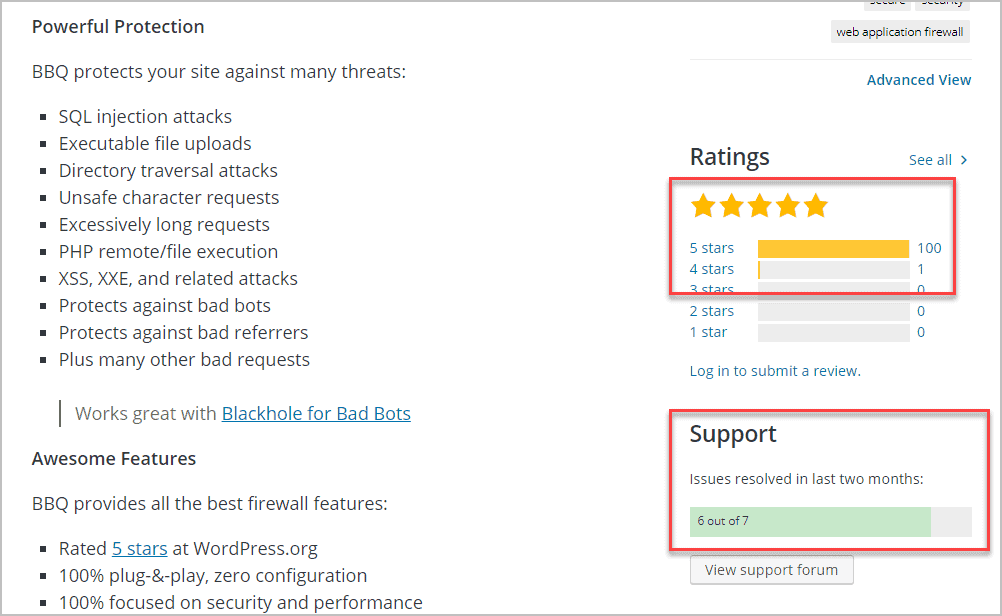Click the third gold star icon
The image size is (1002, 616).
click(759, 205)
